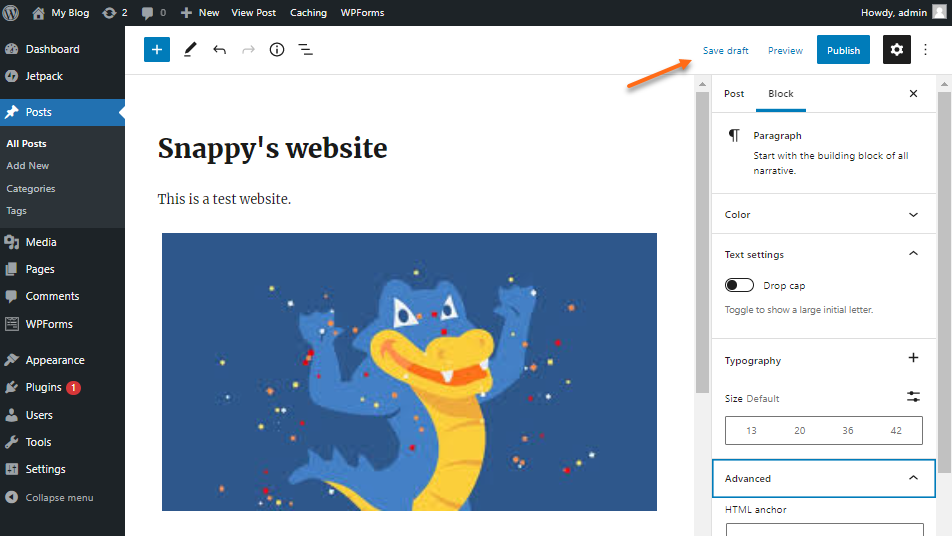The height and width of the screenshot is (536, 952).
Task: Toggle custom size slider control icon
Action: [x=913, y=397]
